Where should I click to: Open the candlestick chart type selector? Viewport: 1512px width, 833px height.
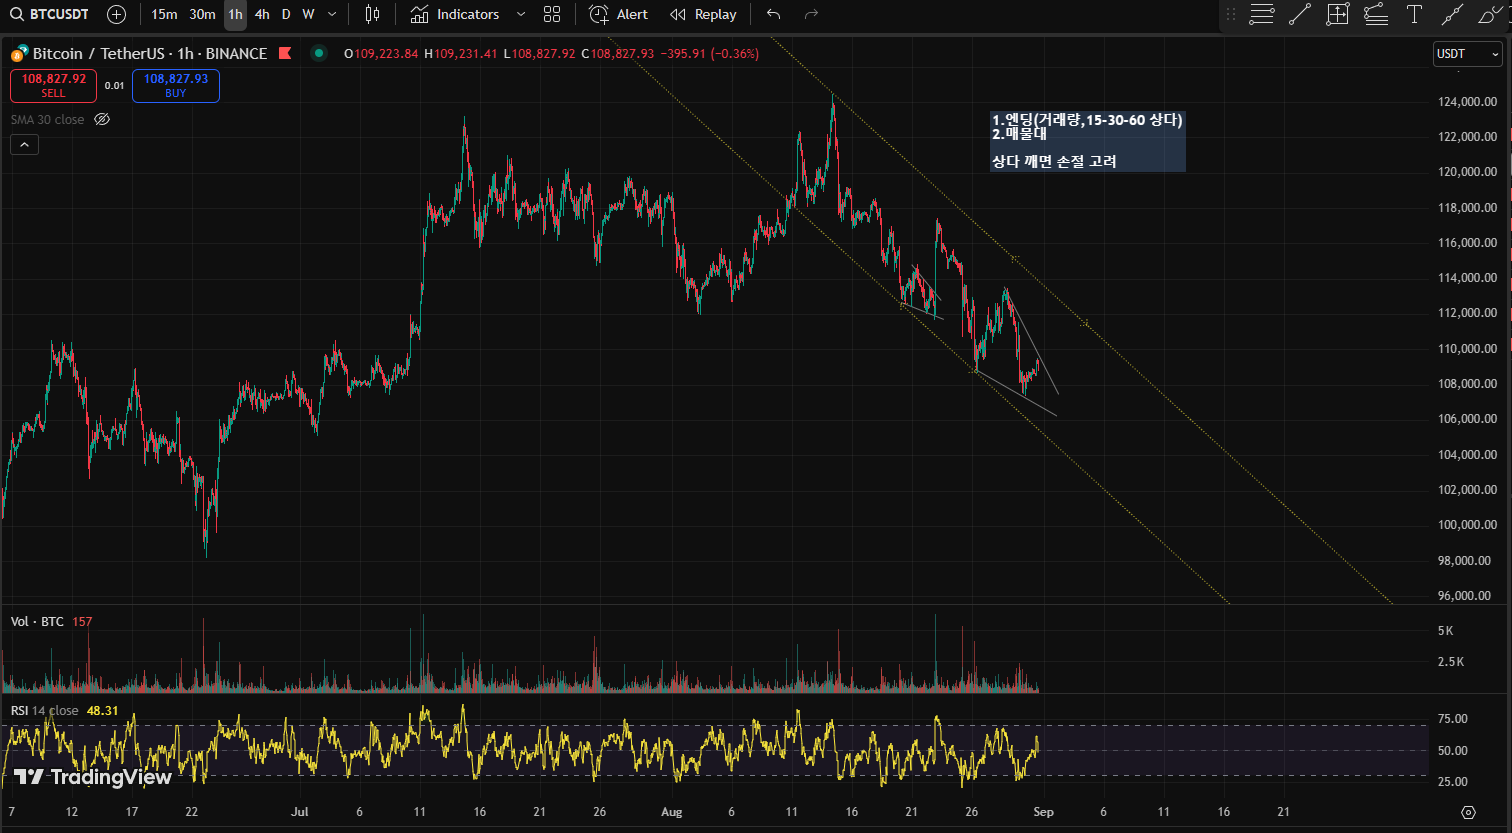373,14
